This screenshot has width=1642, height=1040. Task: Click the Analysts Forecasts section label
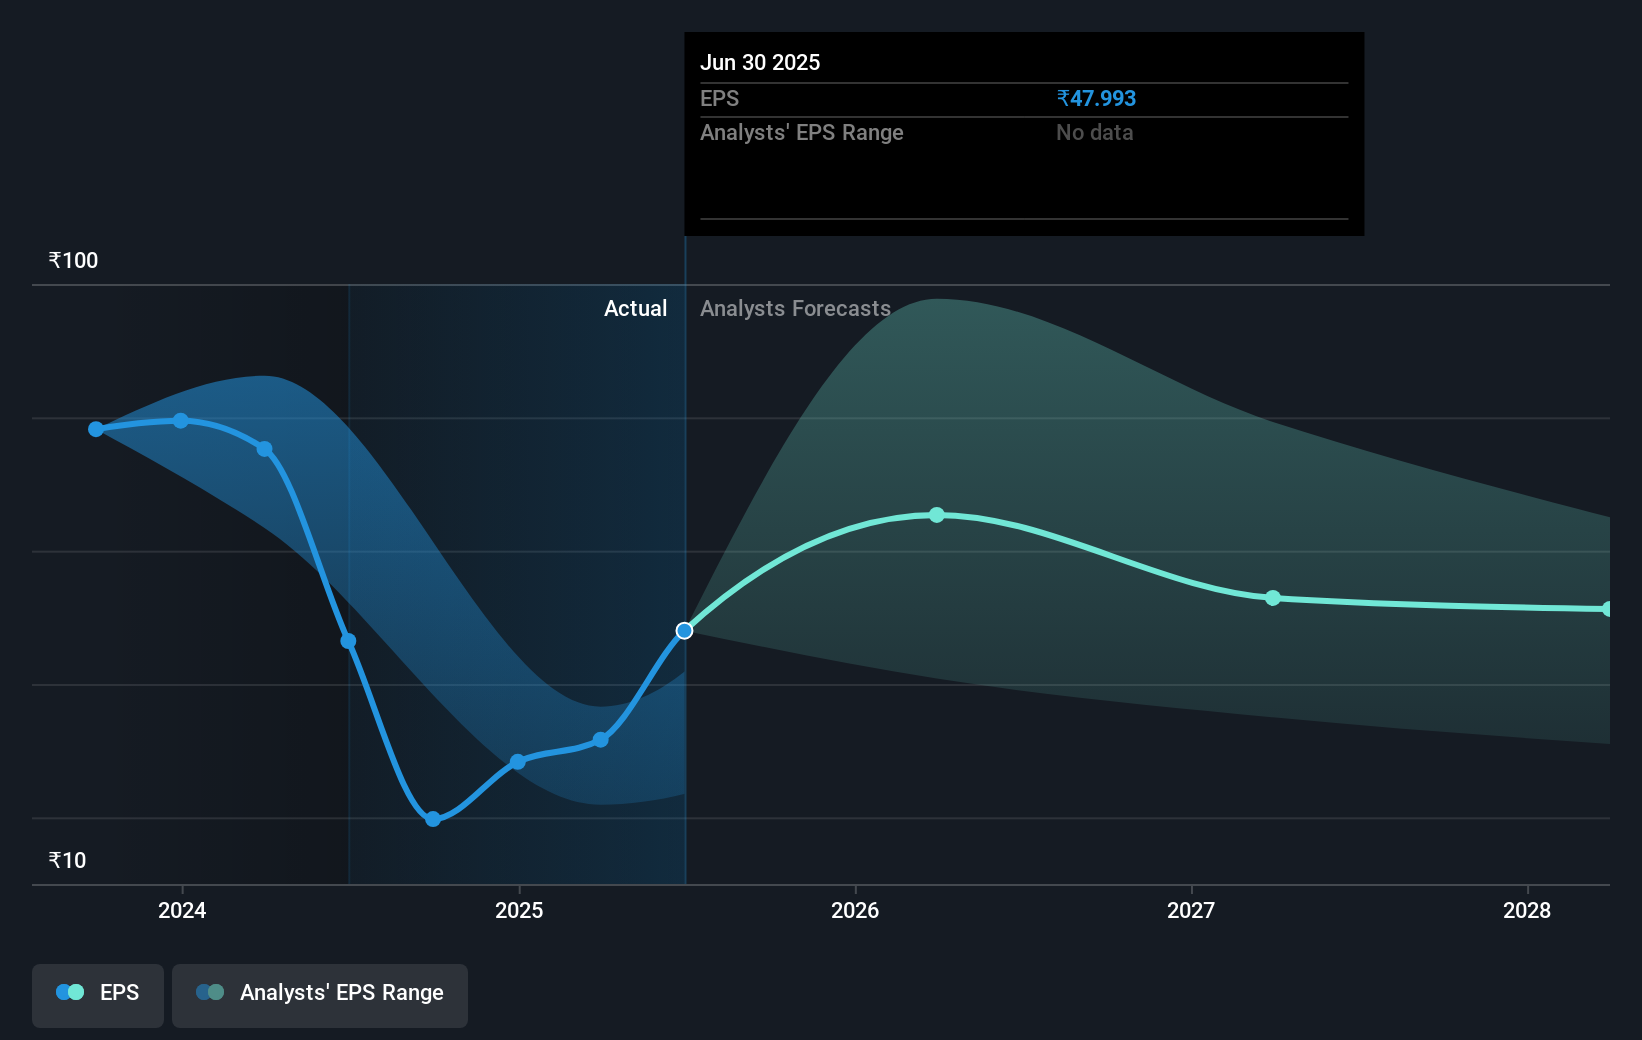[x=795, y=309]
